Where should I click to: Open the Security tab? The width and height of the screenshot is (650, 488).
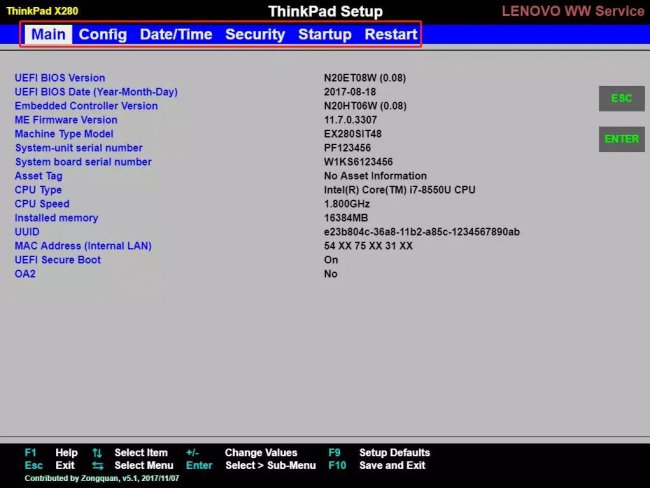(255, 34)
